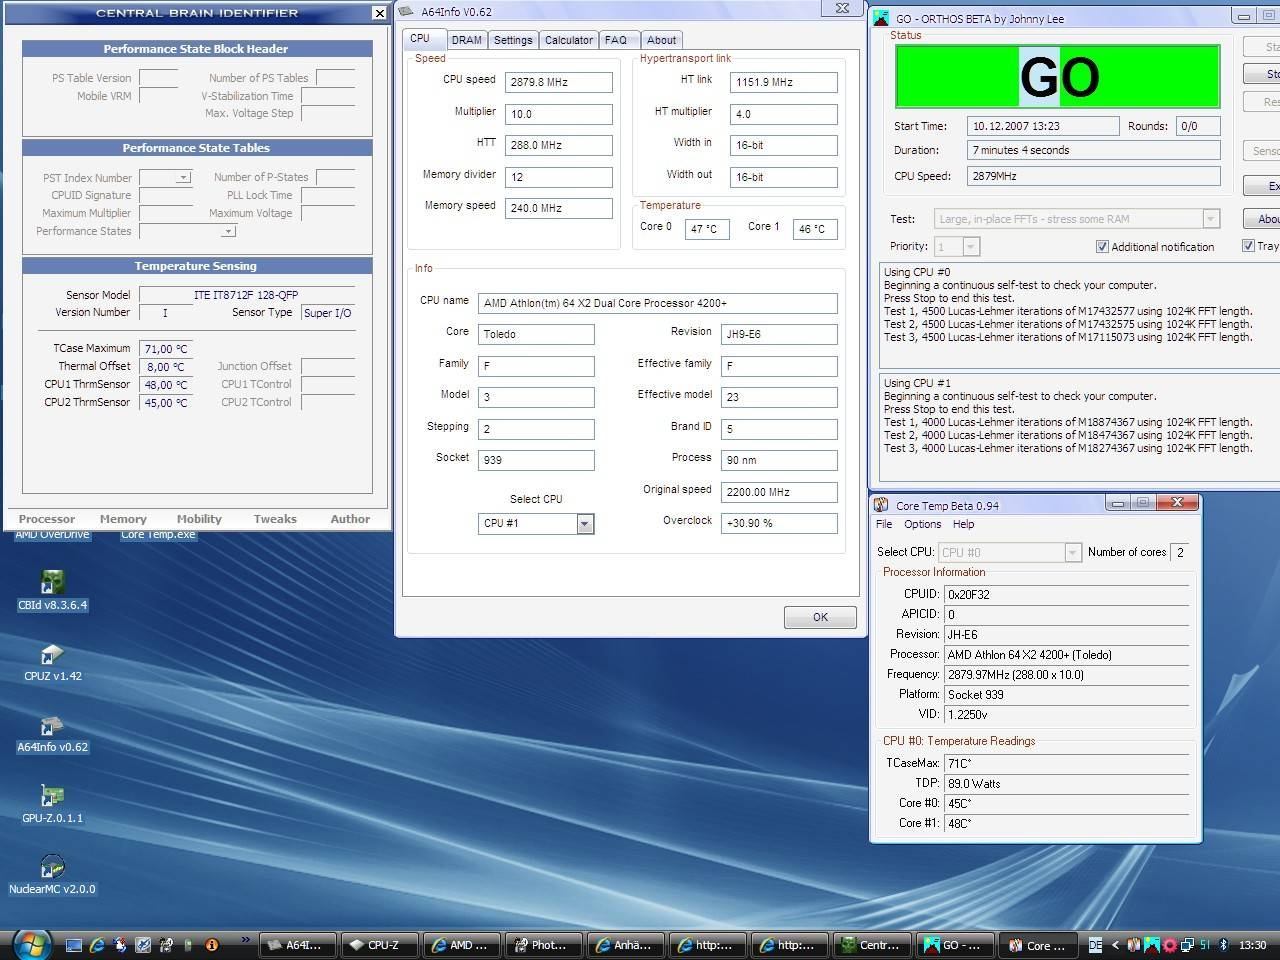Open the Test type dropdown in ORTHOS
Screen dimensions: 1280x960
point(1210,219)
